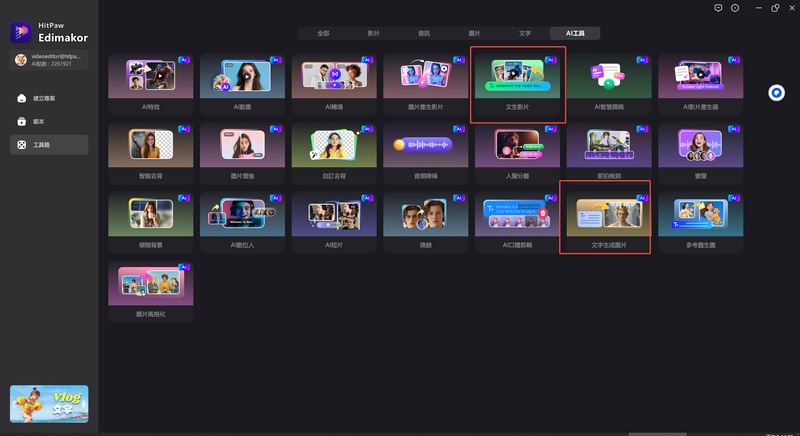Open the 自訂去背 custom cutout tool
This screenshot has height=436, width=800.
coord(334,153)
